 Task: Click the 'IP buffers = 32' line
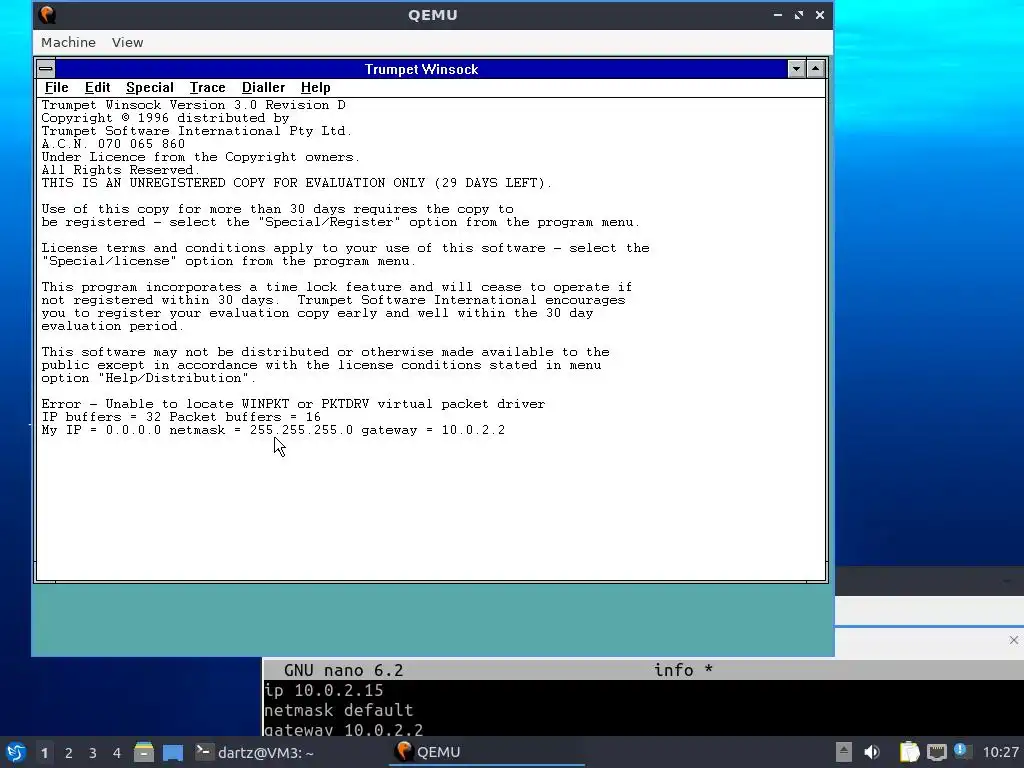click(x=181, y=417)
